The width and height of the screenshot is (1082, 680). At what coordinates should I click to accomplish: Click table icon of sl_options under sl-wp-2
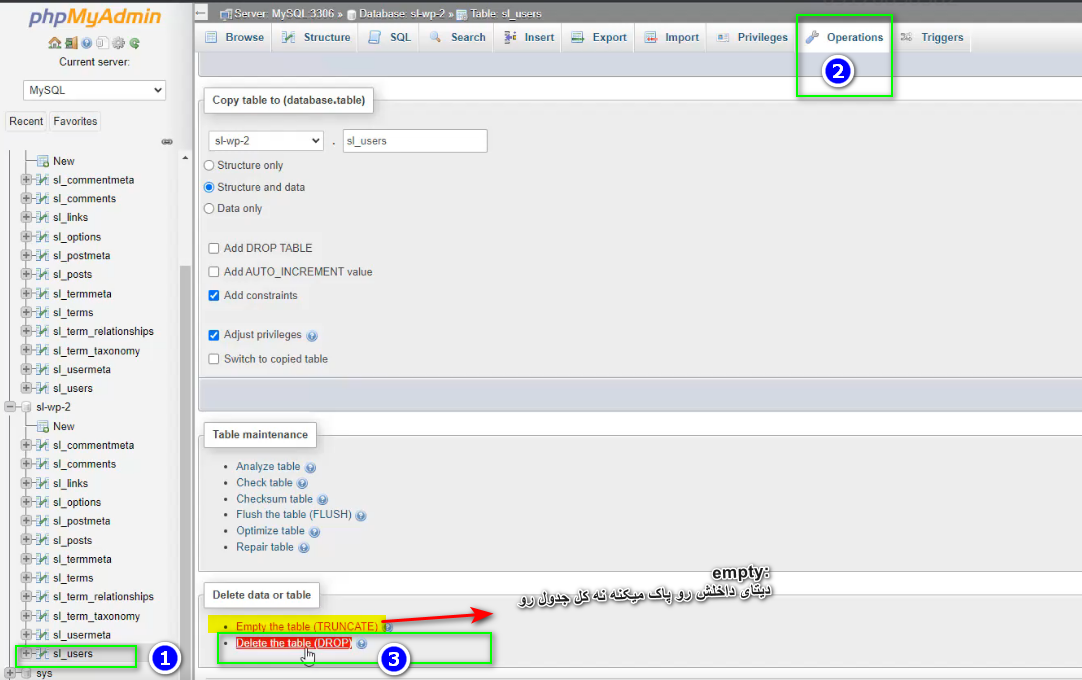[x=43, y=502]
